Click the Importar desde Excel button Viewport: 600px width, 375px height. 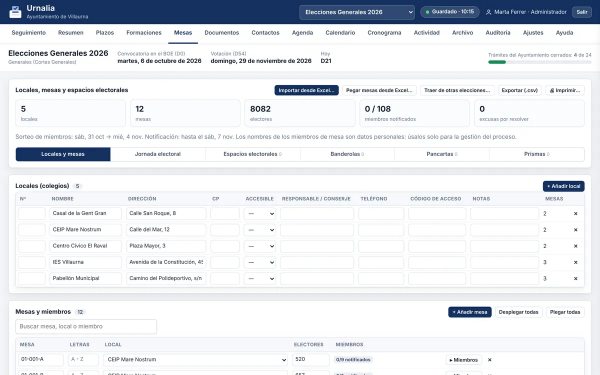click(x=307, y=90)
